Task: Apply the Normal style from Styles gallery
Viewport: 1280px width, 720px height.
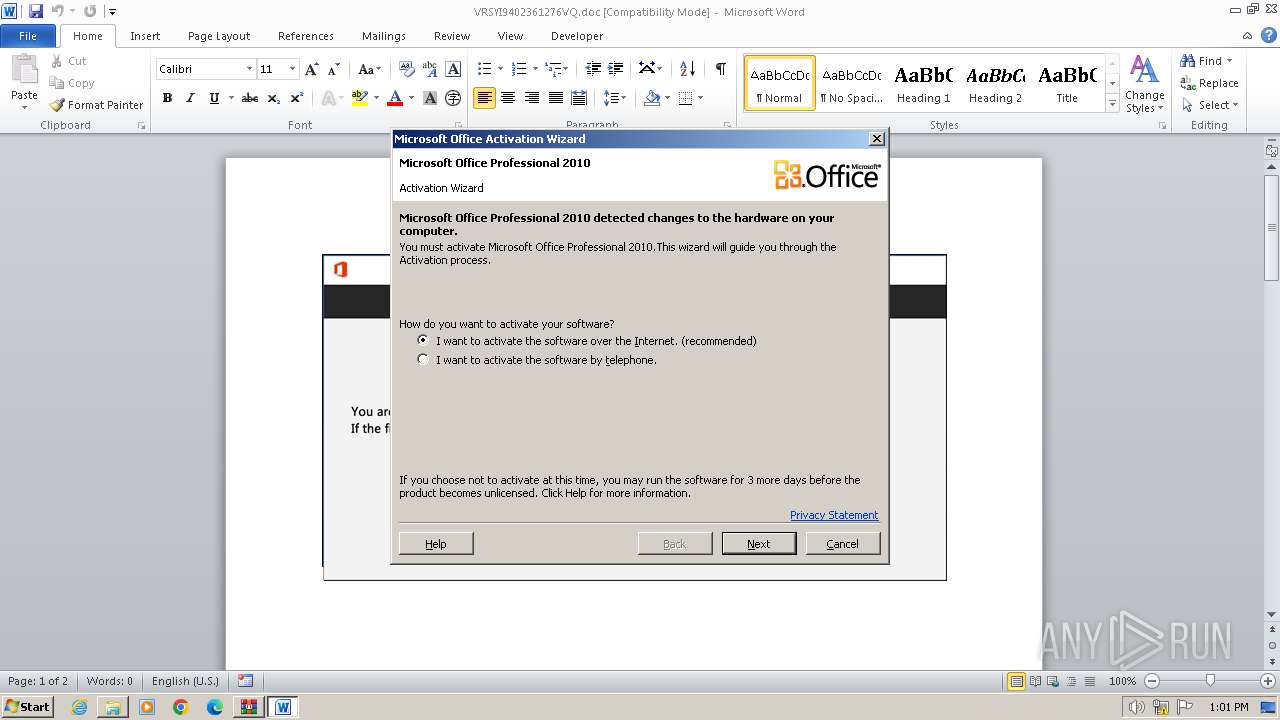Action: point(780,83)
